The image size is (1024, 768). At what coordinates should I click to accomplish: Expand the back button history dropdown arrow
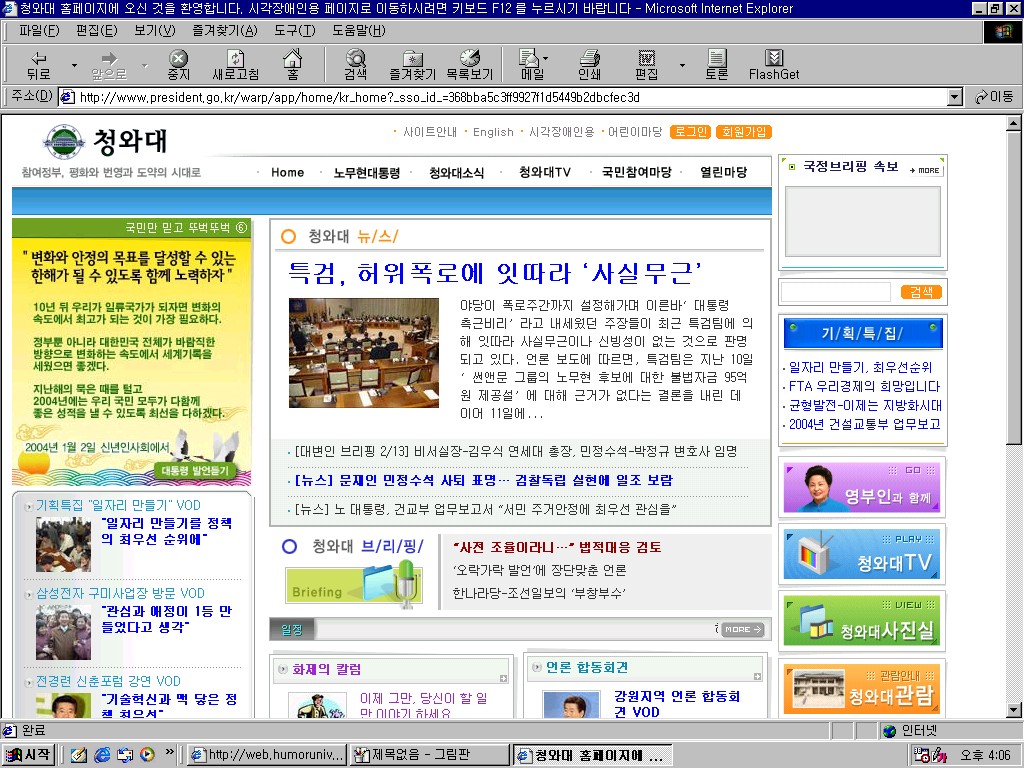point(74,65)
